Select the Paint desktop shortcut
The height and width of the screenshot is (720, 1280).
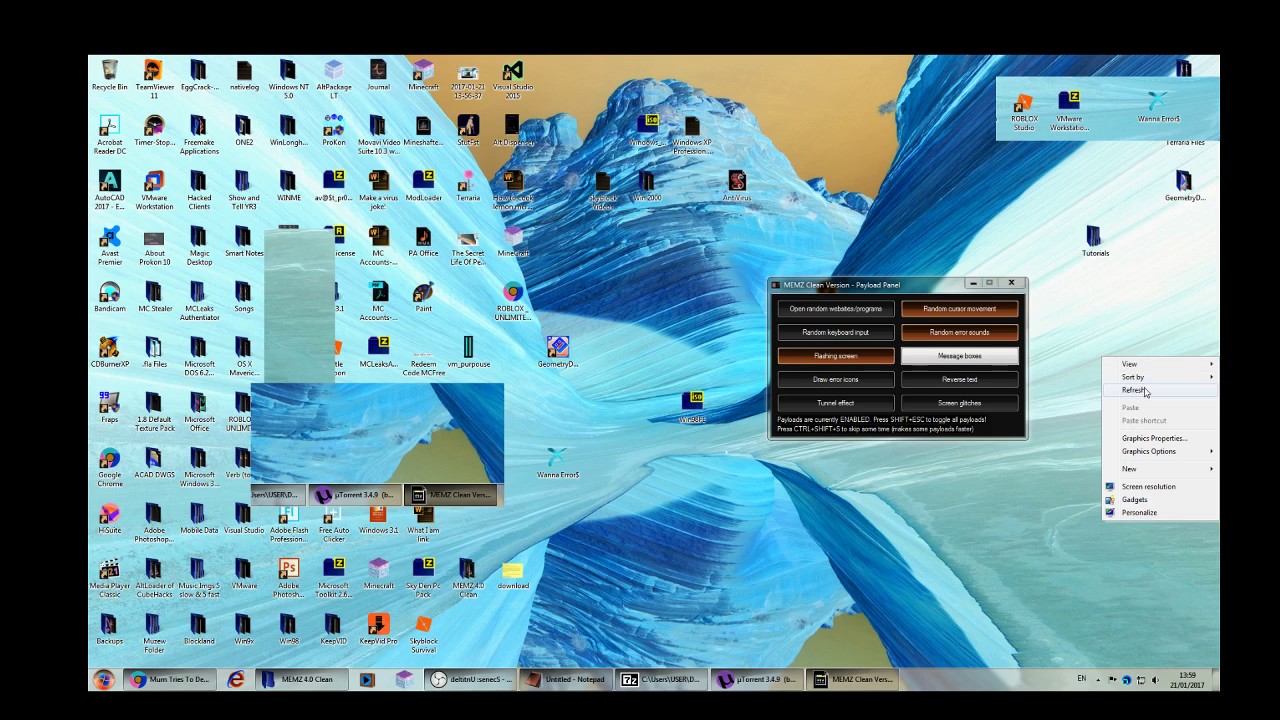pyautogui.click(x=423, y=297)
